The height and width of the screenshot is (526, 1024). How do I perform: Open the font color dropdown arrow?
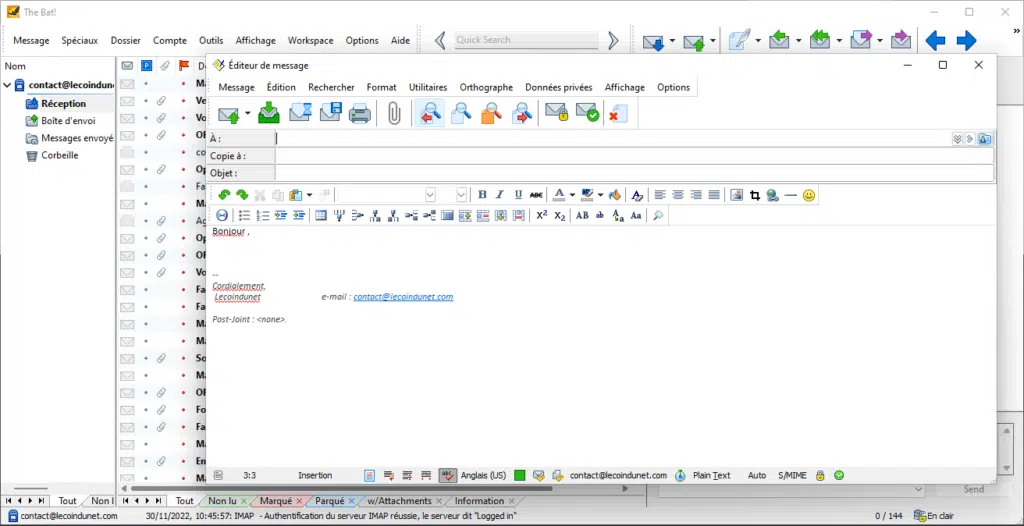coord(572,195)
